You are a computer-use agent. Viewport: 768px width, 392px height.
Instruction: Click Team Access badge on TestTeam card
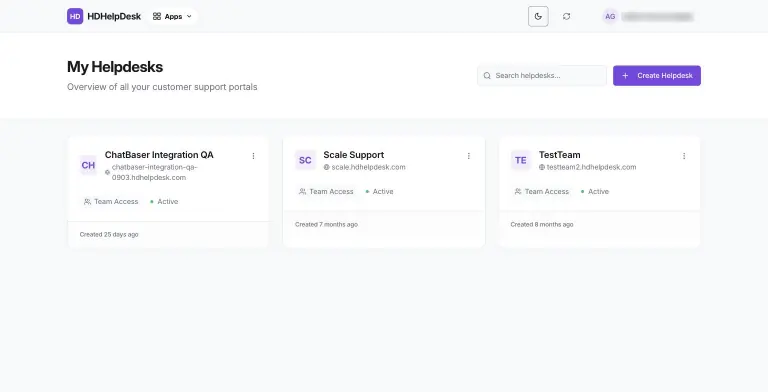point(542,192)
